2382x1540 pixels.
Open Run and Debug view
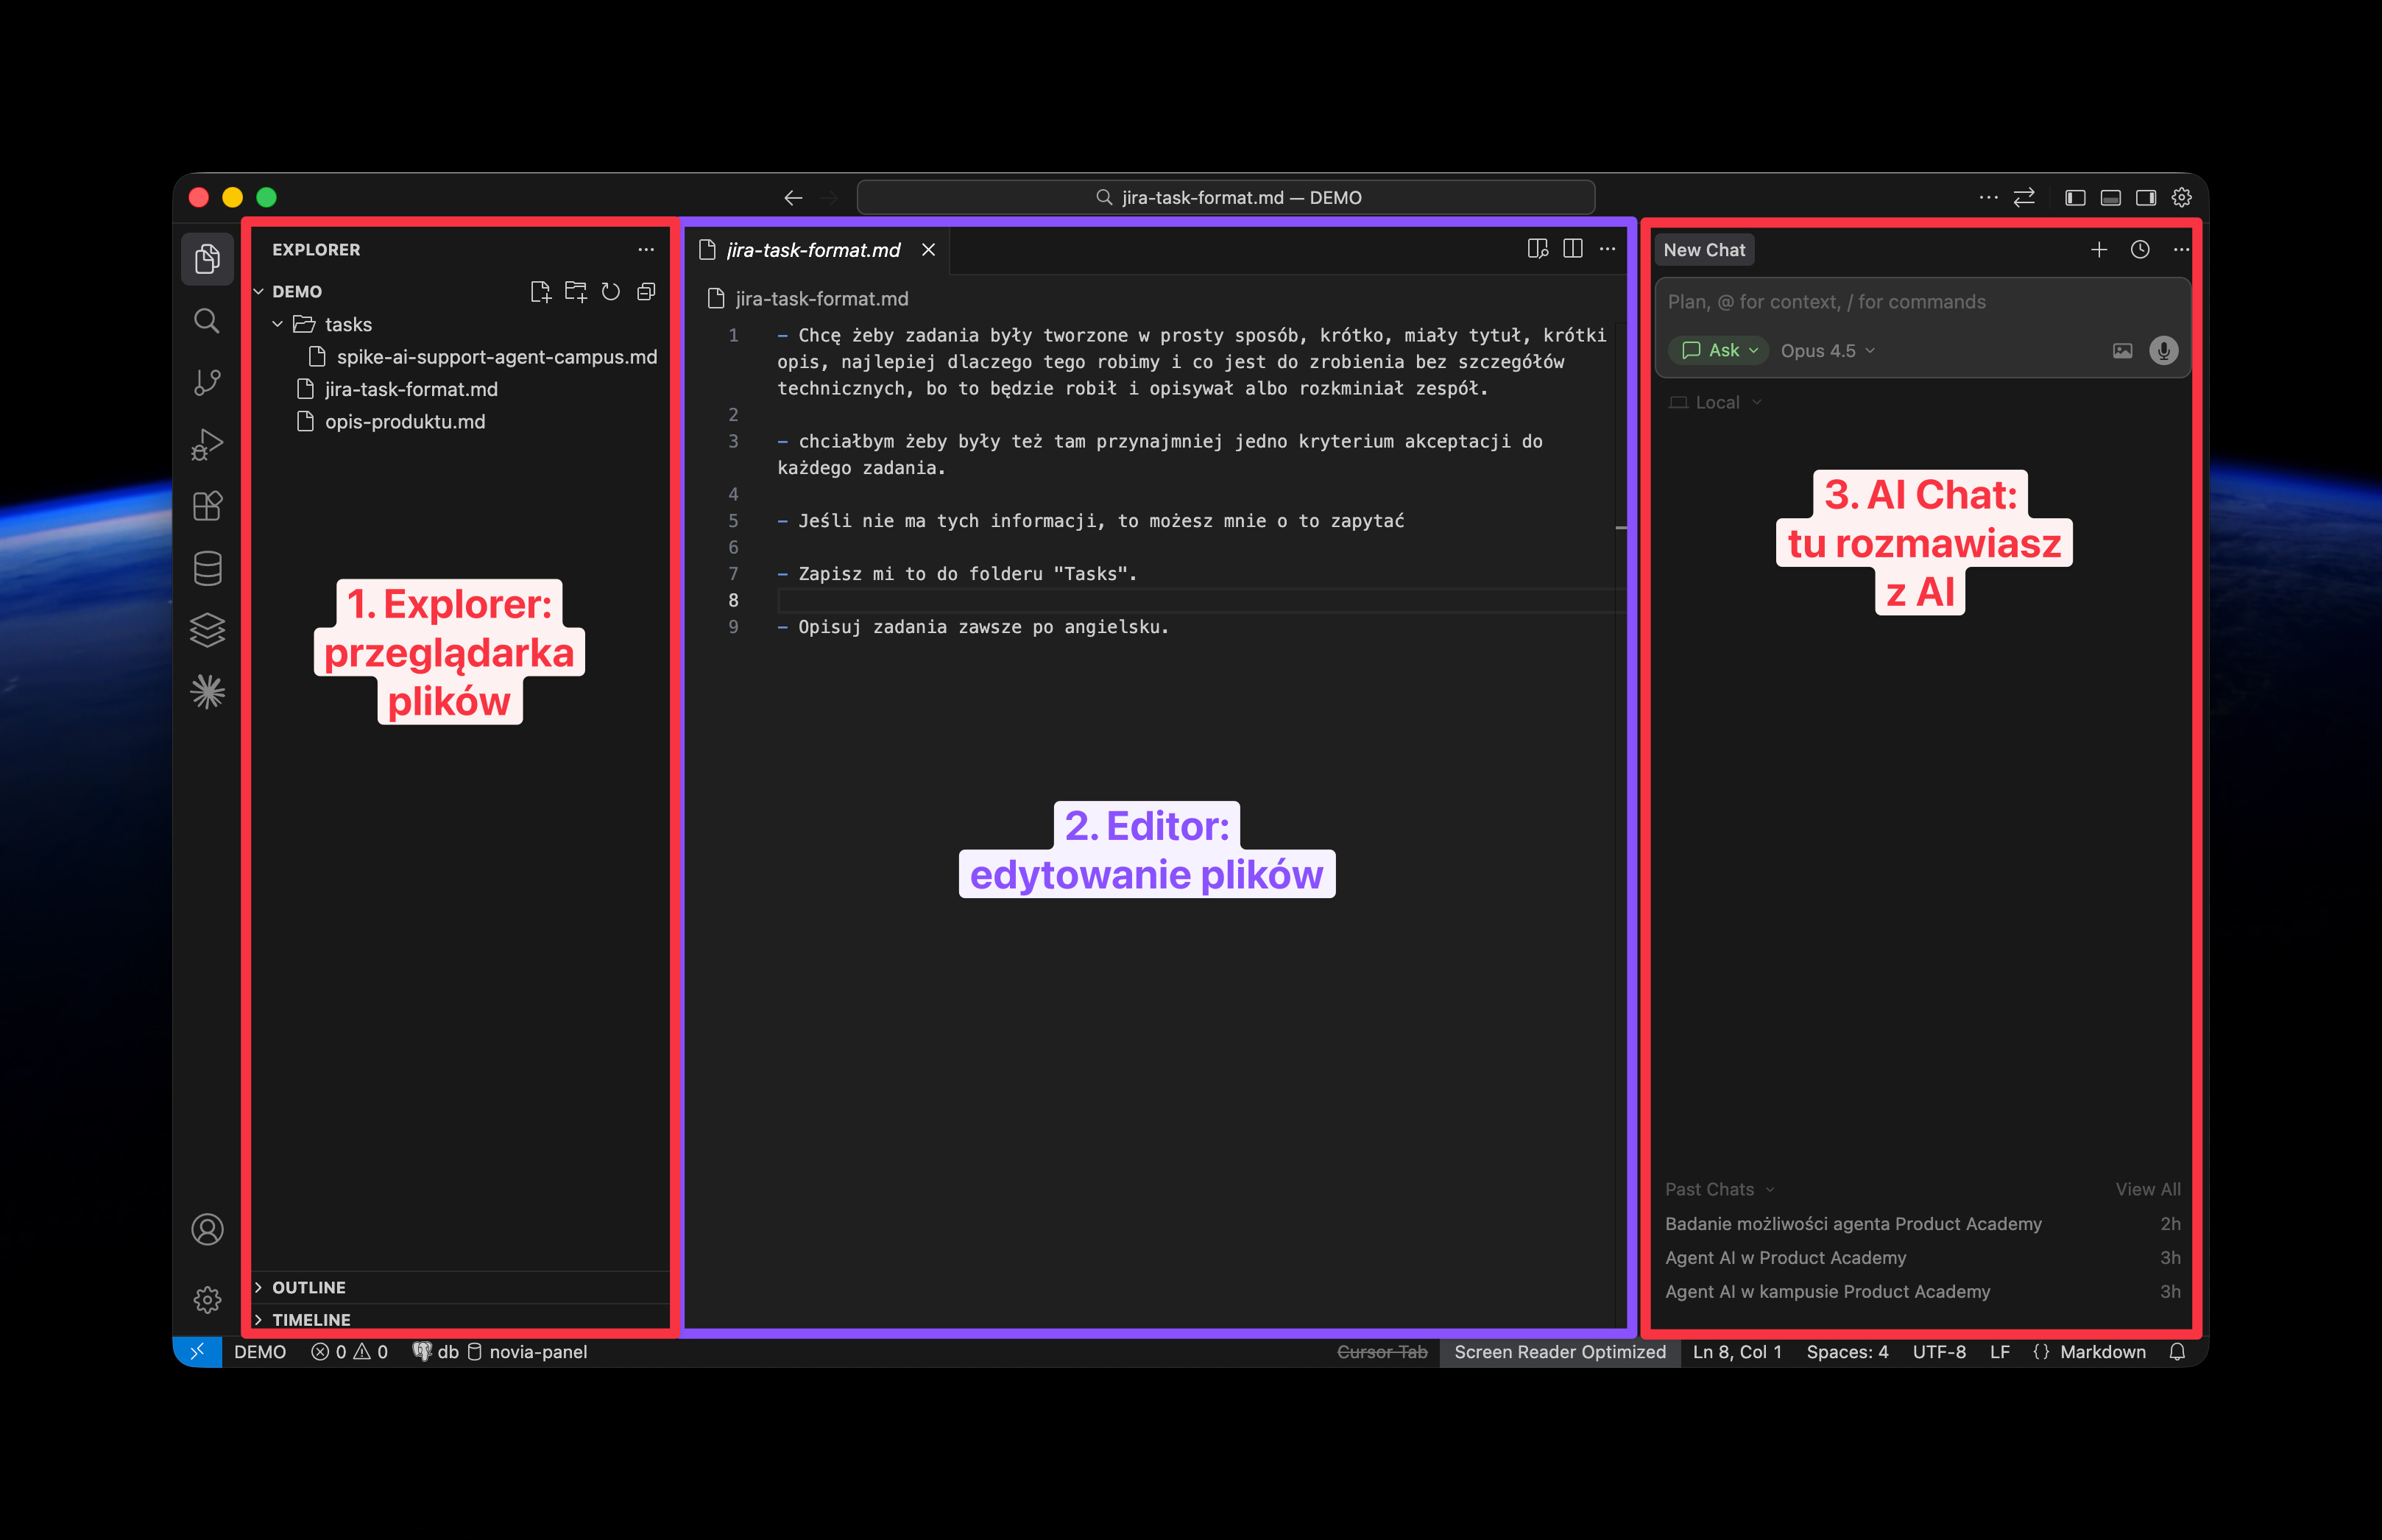click(207, 444)
